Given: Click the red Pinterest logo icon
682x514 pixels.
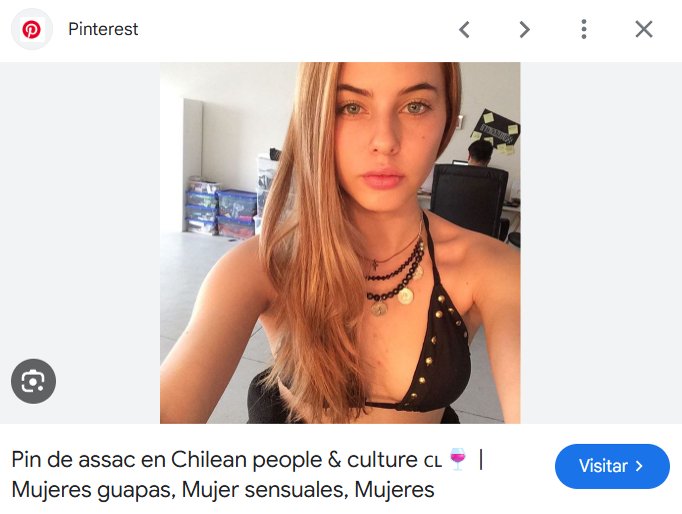Looking at the screenshot, I should 31,30.
